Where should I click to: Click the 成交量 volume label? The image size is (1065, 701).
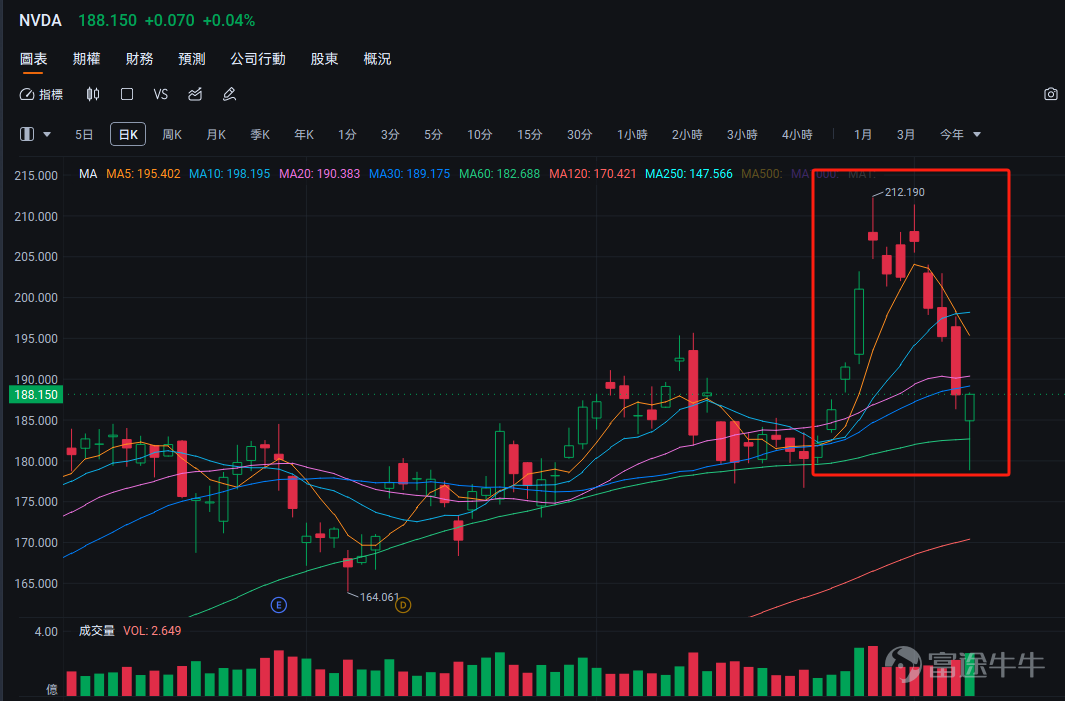click(x=96, y=630)
